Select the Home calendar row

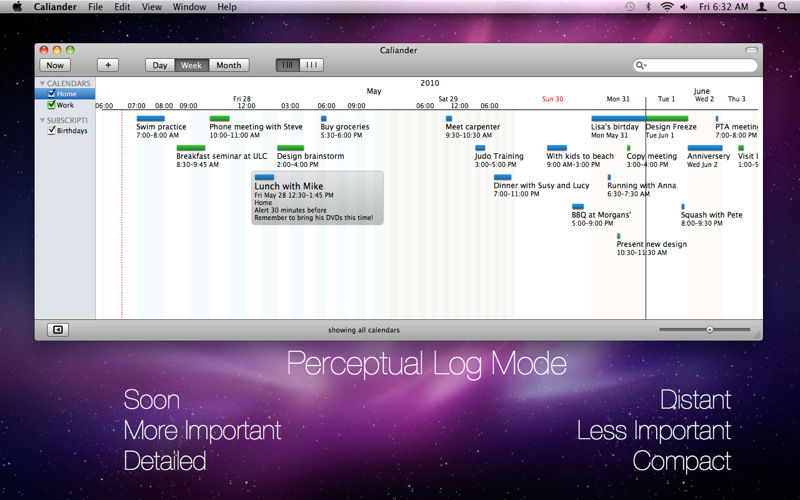(x=65, y=93)
